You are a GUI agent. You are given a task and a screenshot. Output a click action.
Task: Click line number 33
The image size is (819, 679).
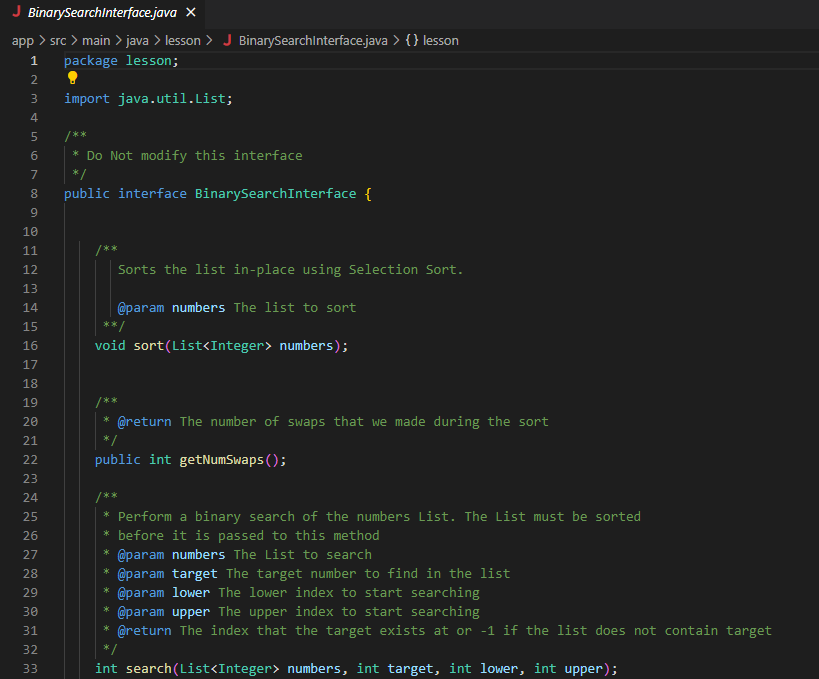coord(30,667)
